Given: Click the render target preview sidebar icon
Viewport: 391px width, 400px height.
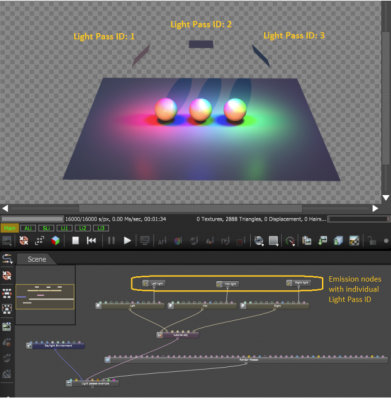Looking at the screenshot, I should coord(7,326).
